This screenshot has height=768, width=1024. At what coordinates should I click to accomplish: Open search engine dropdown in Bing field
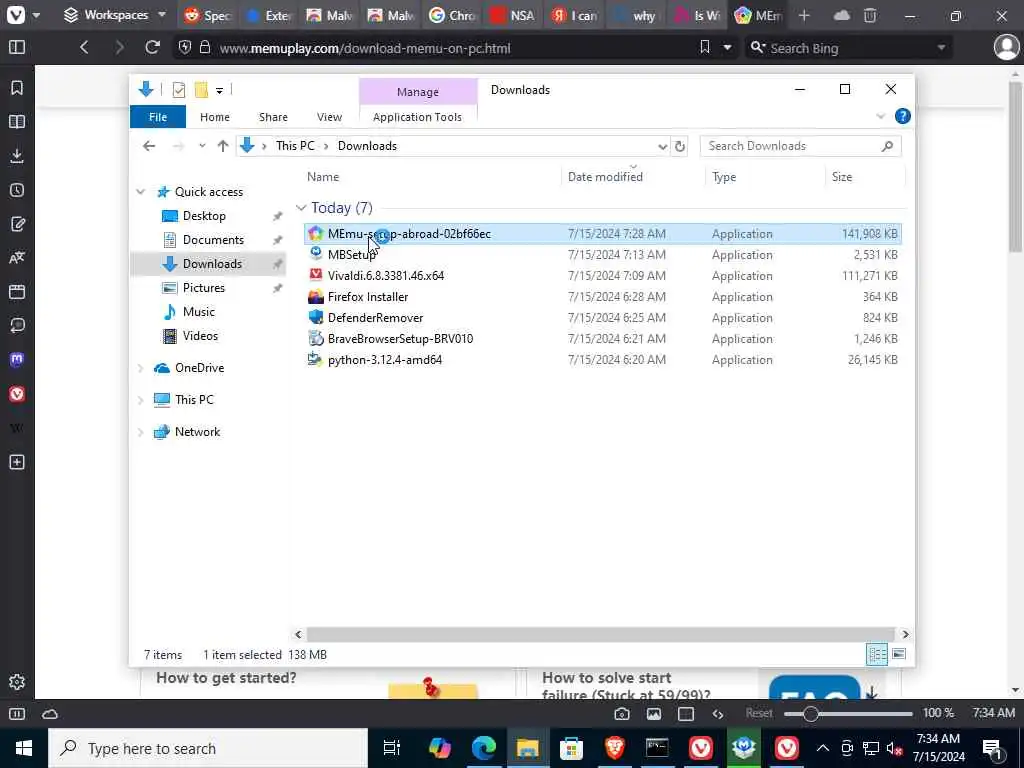coord(941,48)
